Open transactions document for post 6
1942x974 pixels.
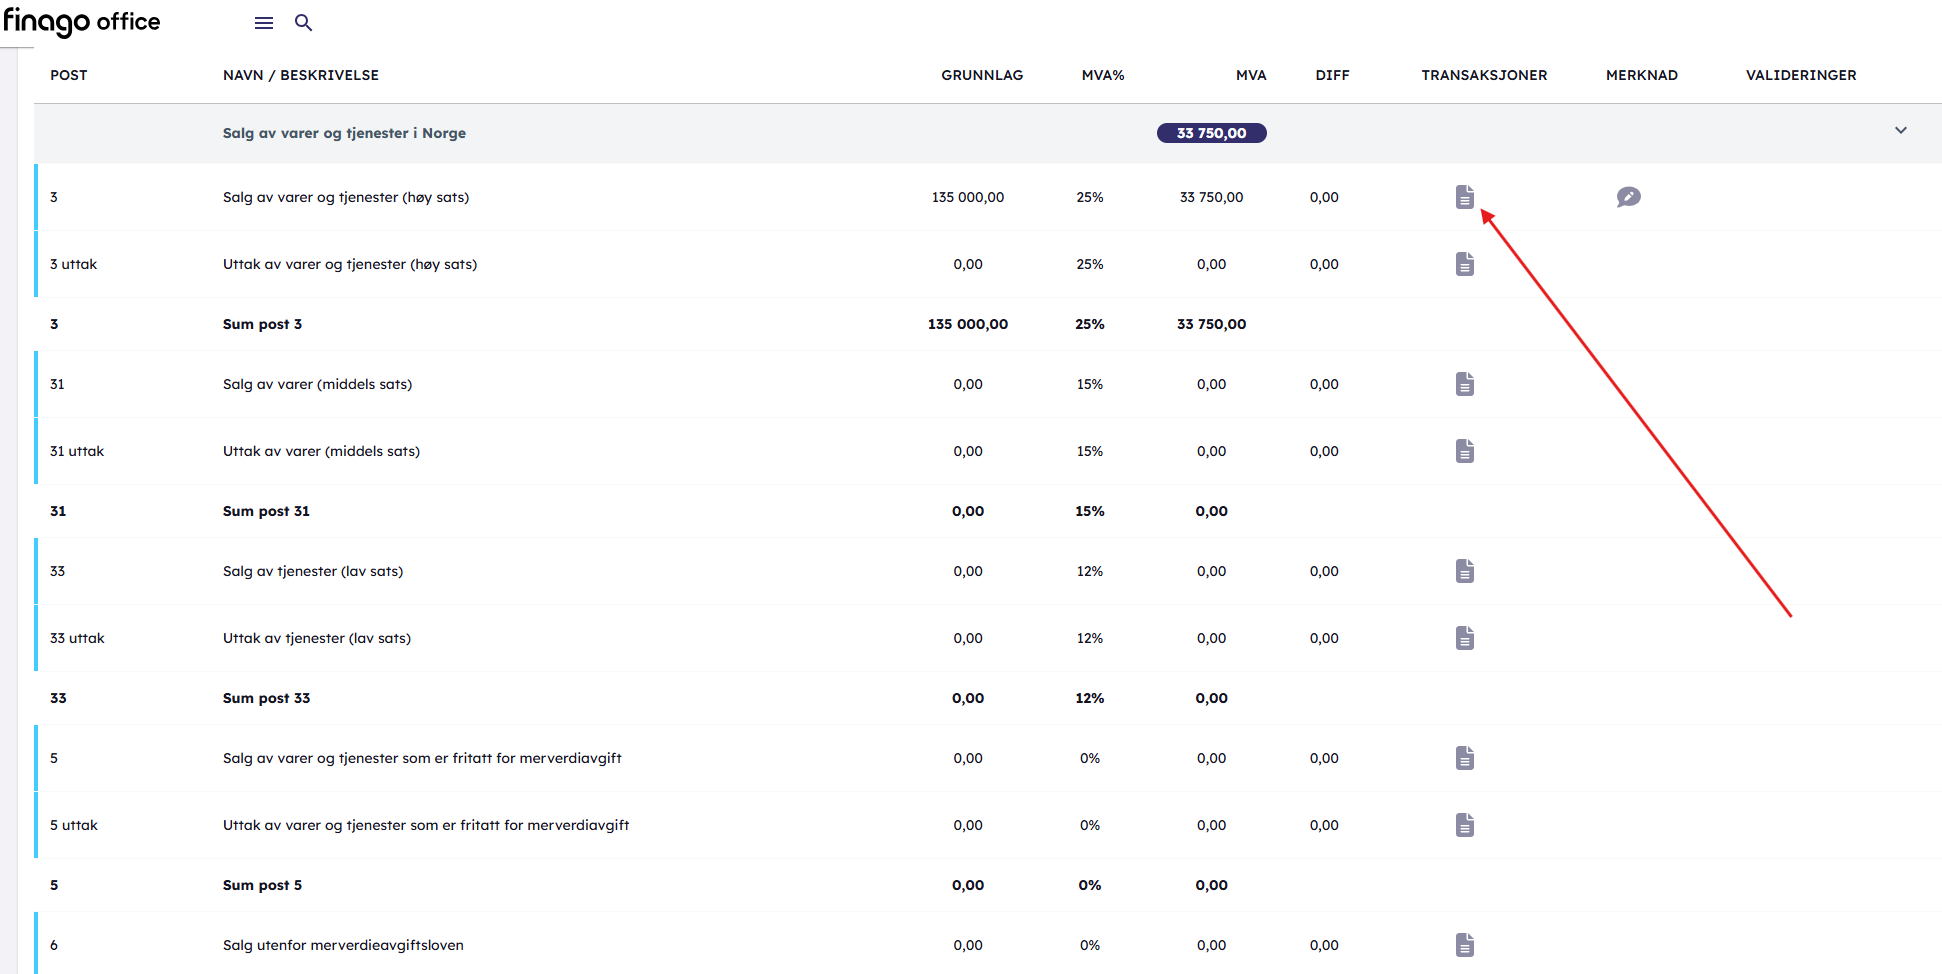1464,945
